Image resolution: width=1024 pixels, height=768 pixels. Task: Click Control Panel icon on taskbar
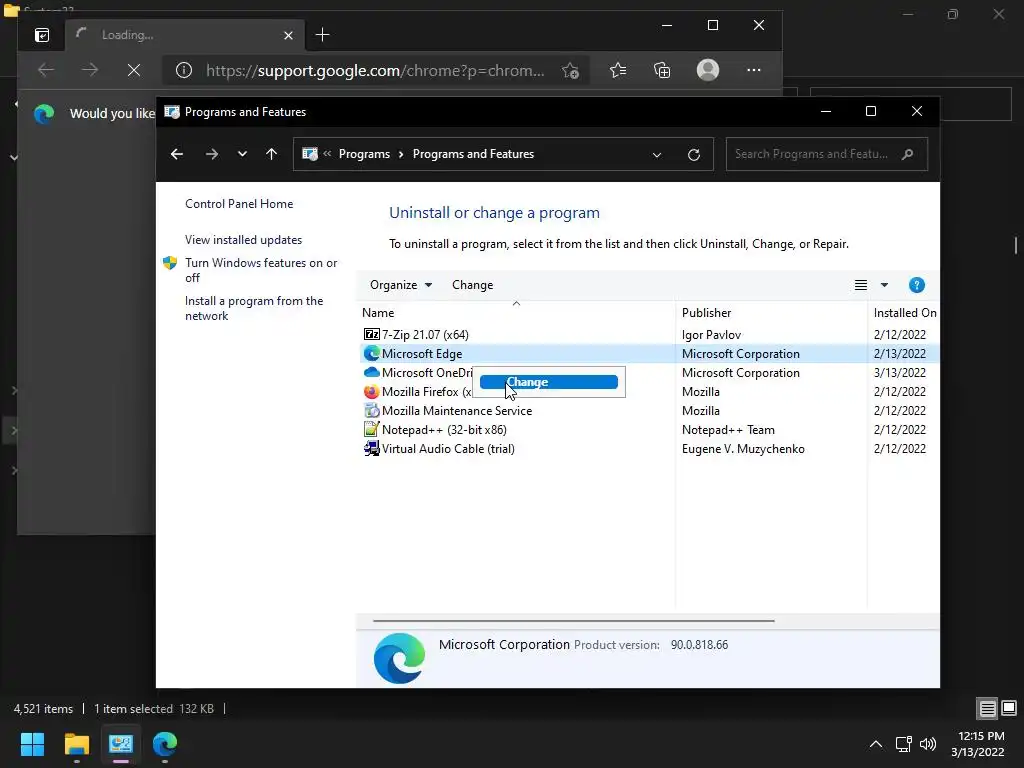(121, 744)
